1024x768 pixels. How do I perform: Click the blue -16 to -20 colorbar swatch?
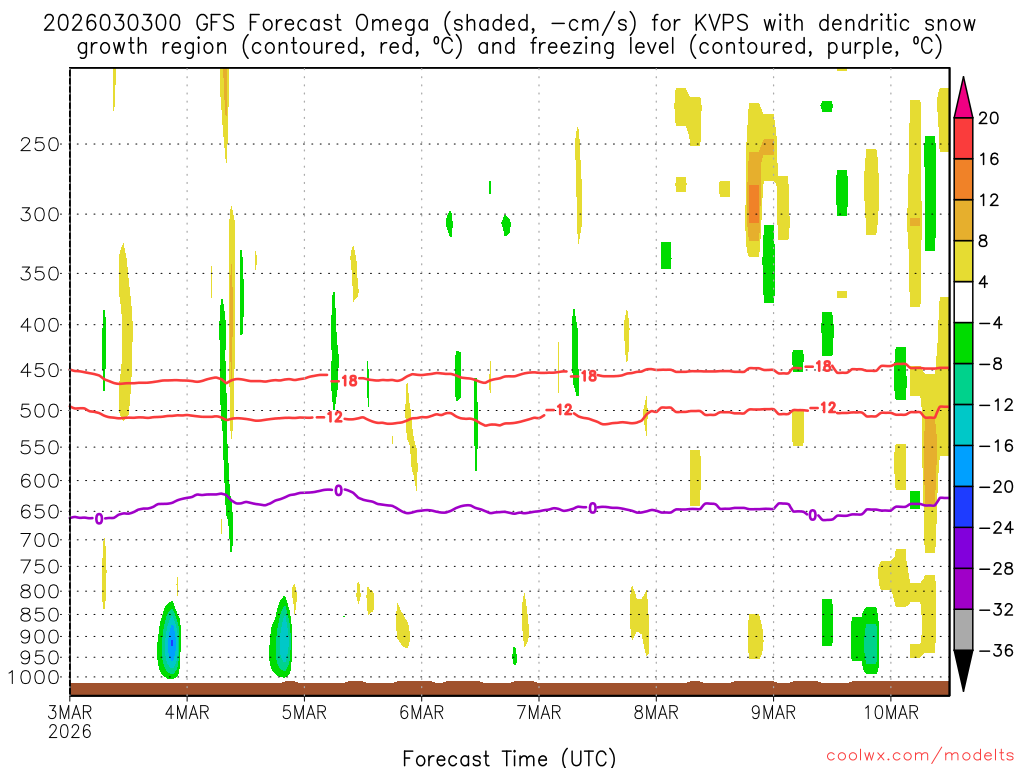(963, 466)
